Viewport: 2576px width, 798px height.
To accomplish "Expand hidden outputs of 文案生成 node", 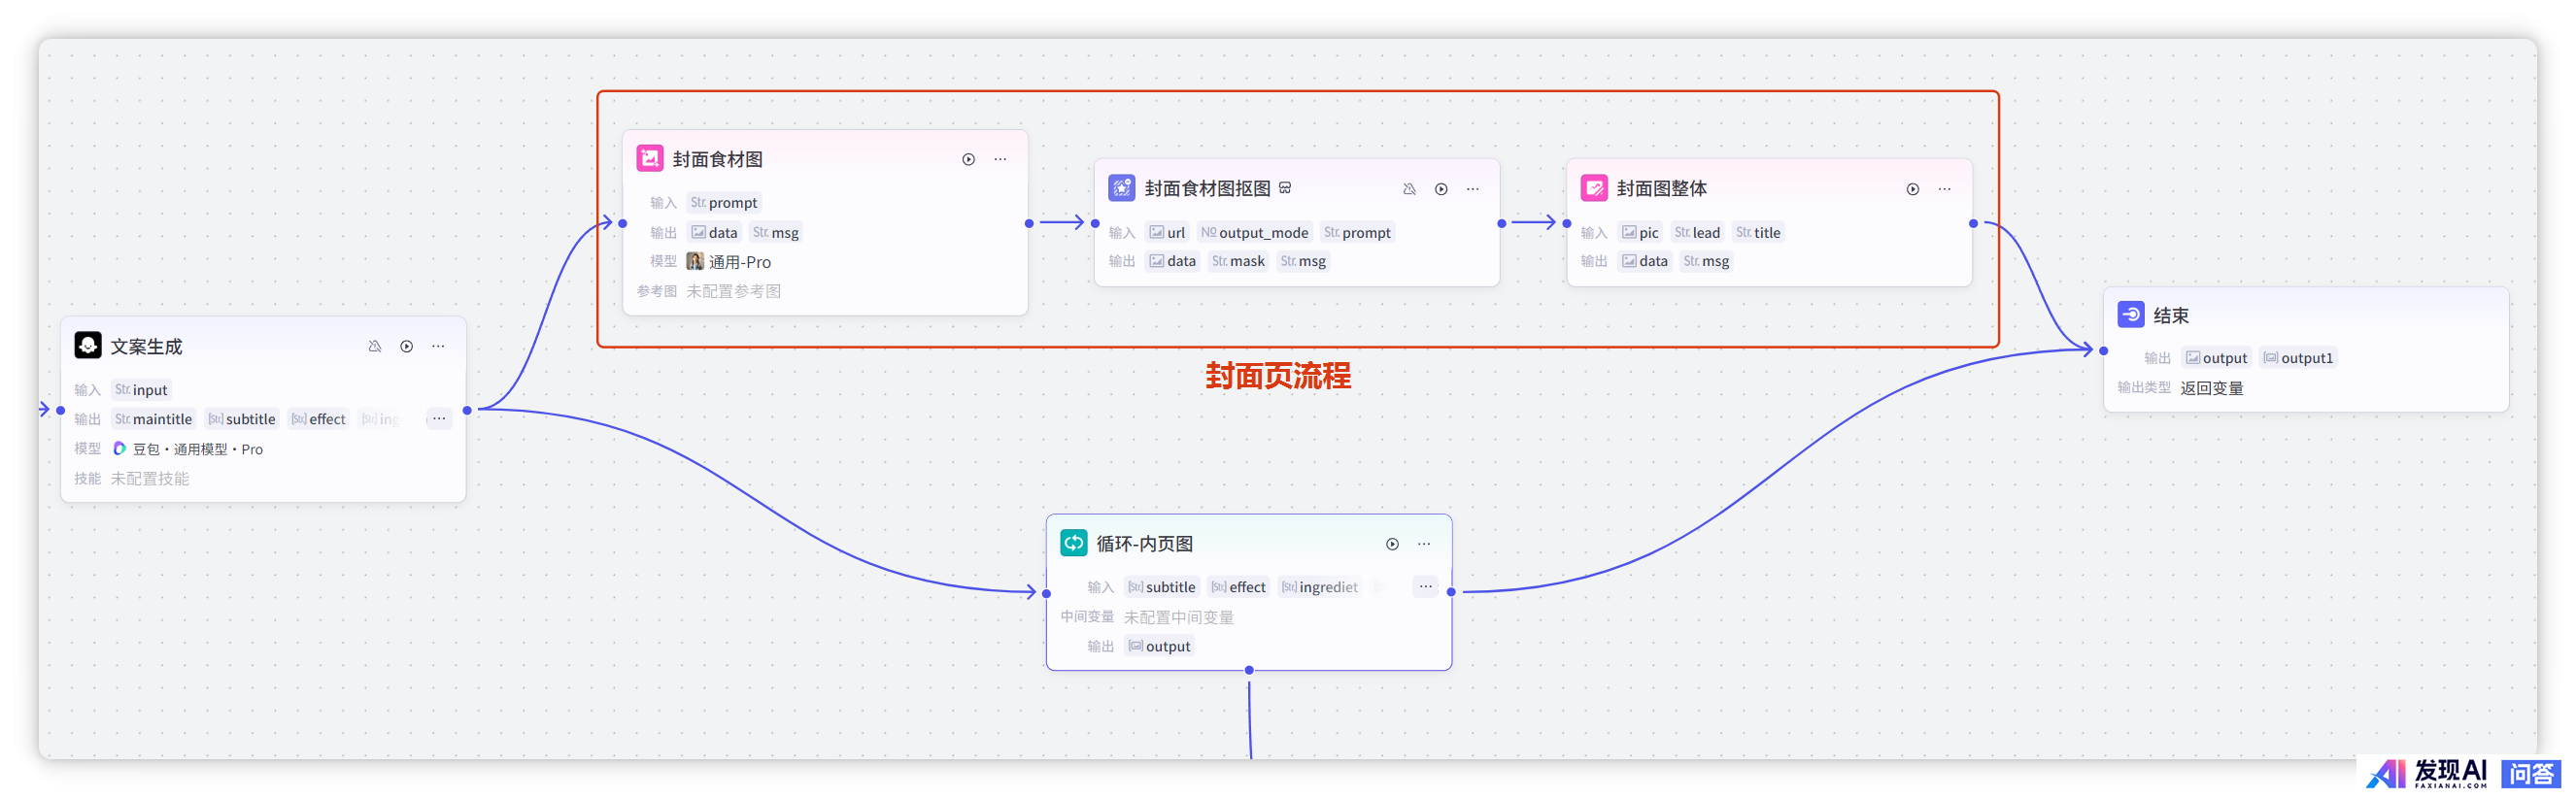I will point(439,419).
